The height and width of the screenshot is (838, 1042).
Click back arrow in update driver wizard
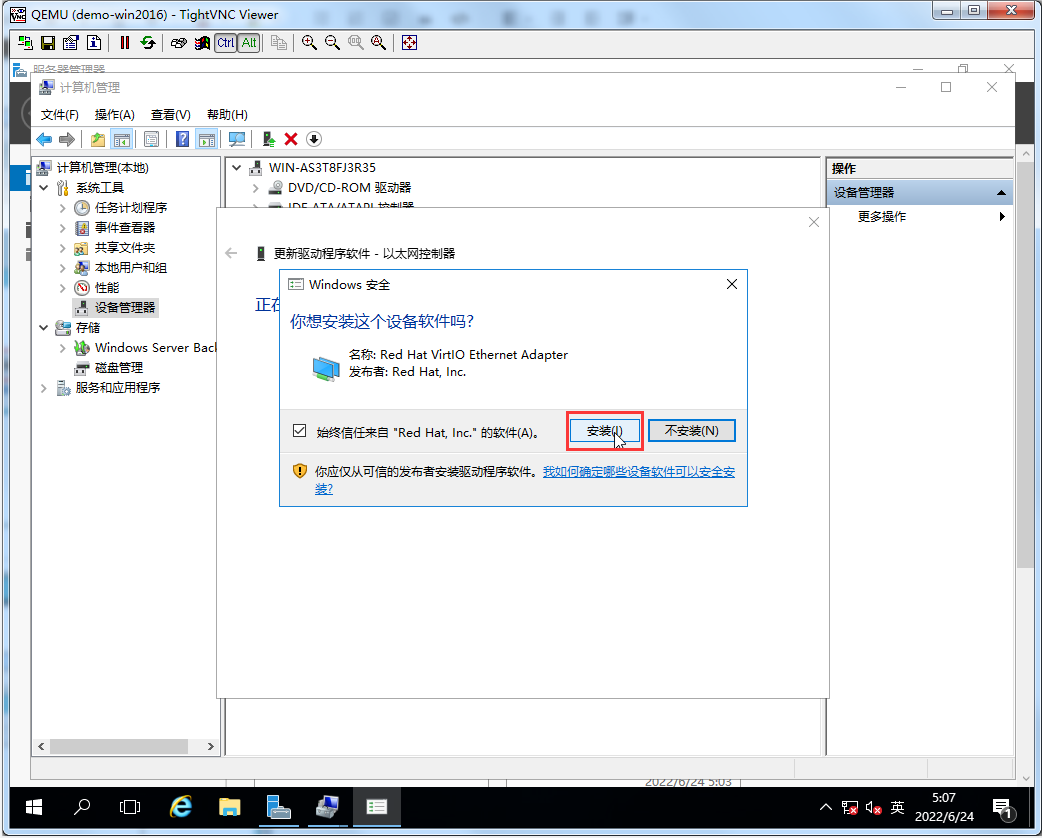[x=231, y=253]
